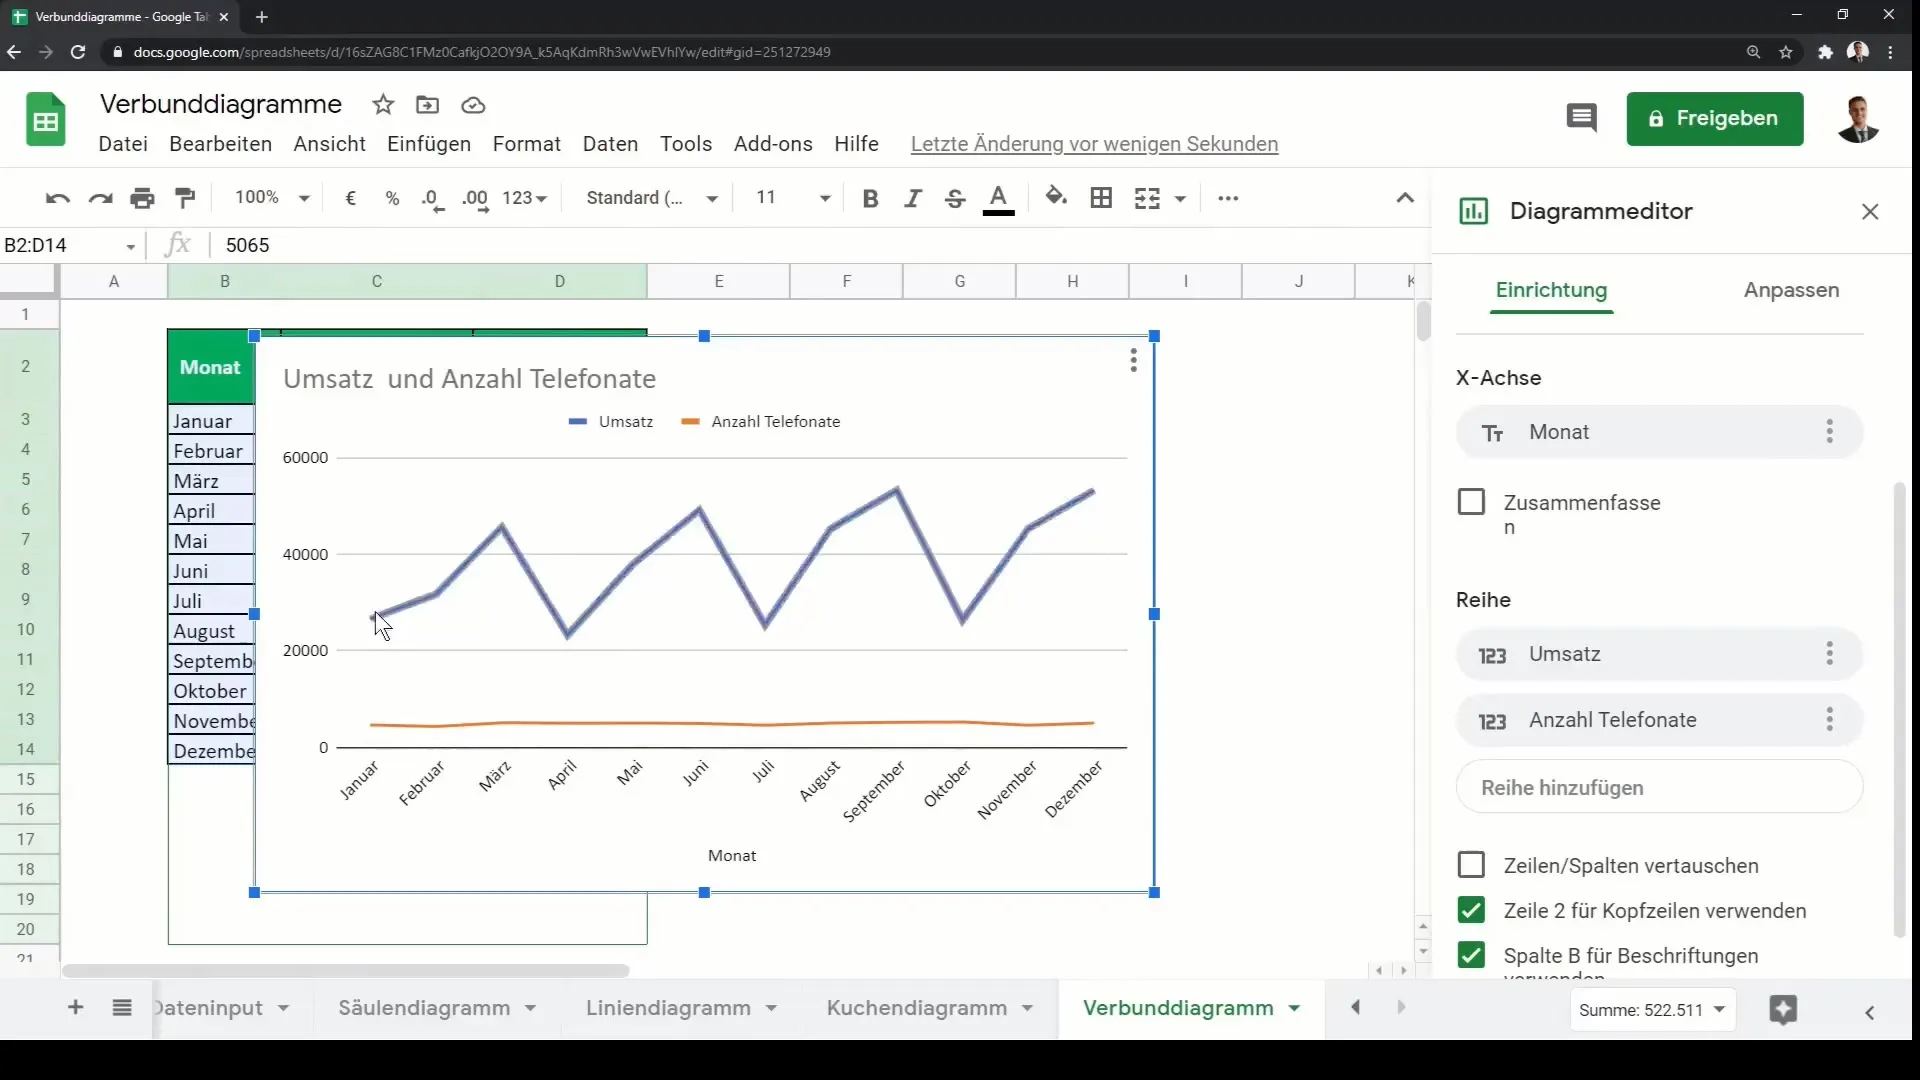Click the Explore button icon
This screenshot has width=1920, height=1080.
coord(1783,1010)
